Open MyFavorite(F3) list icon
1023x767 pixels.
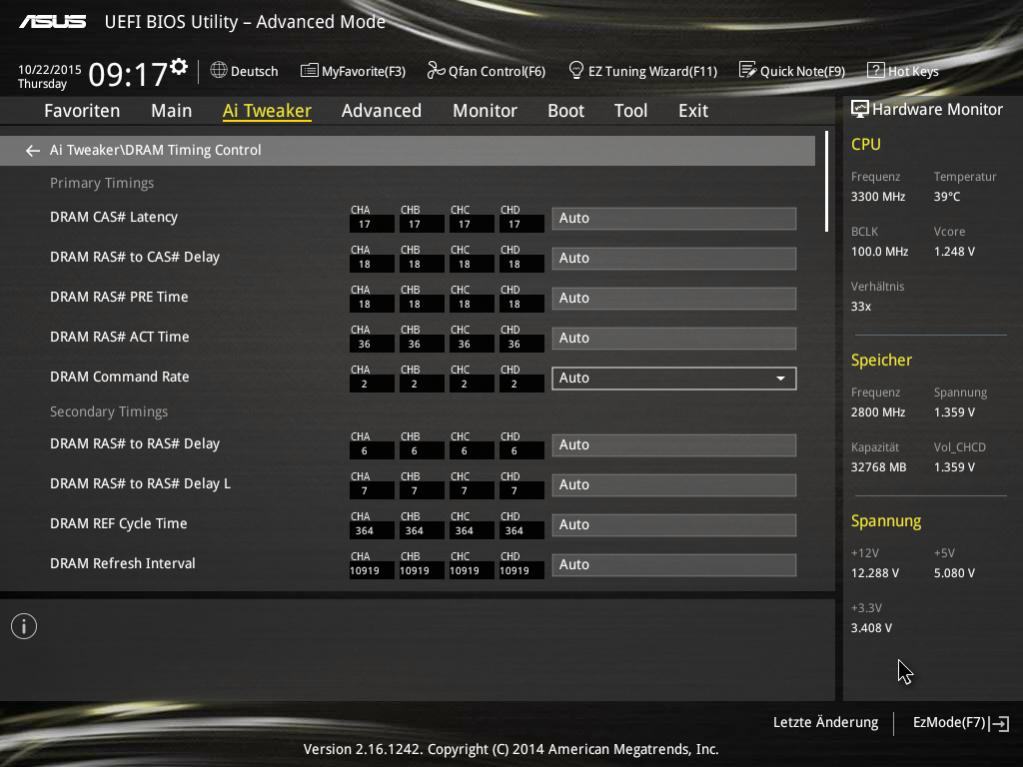pyautogui.click(x=309, y=70)
